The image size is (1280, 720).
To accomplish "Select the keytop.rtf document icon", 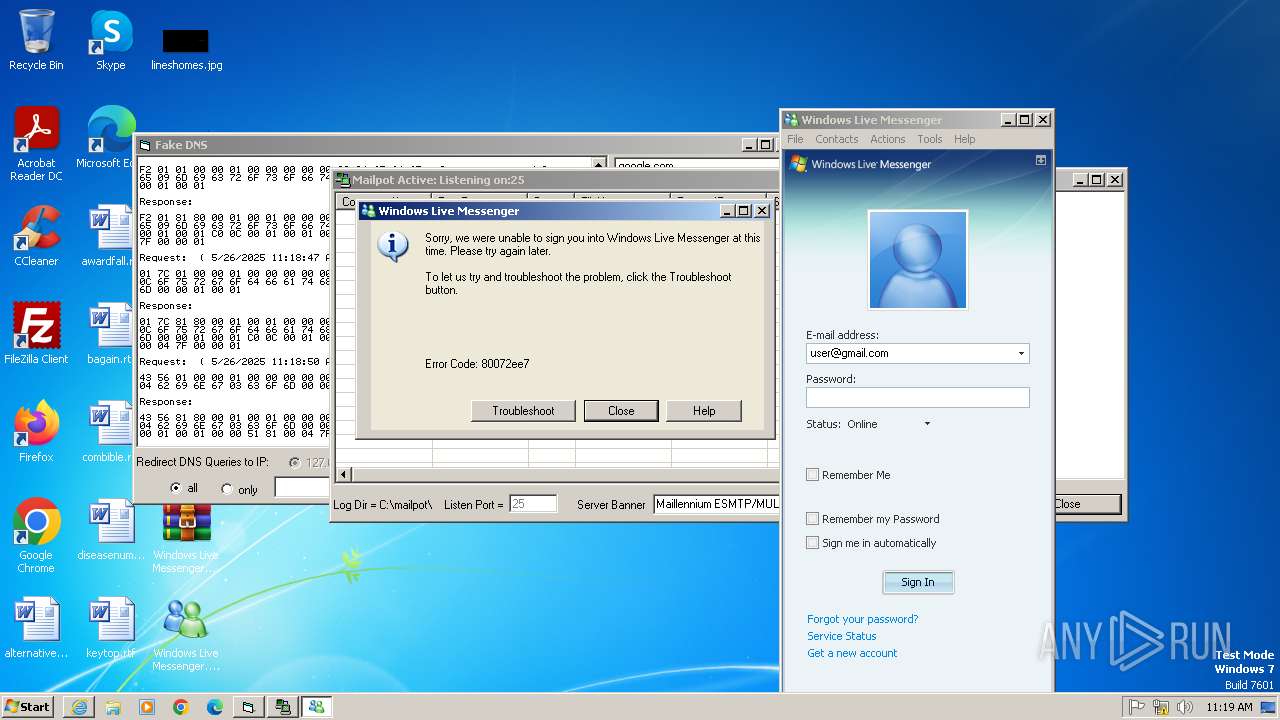I will tap(110, 629).
